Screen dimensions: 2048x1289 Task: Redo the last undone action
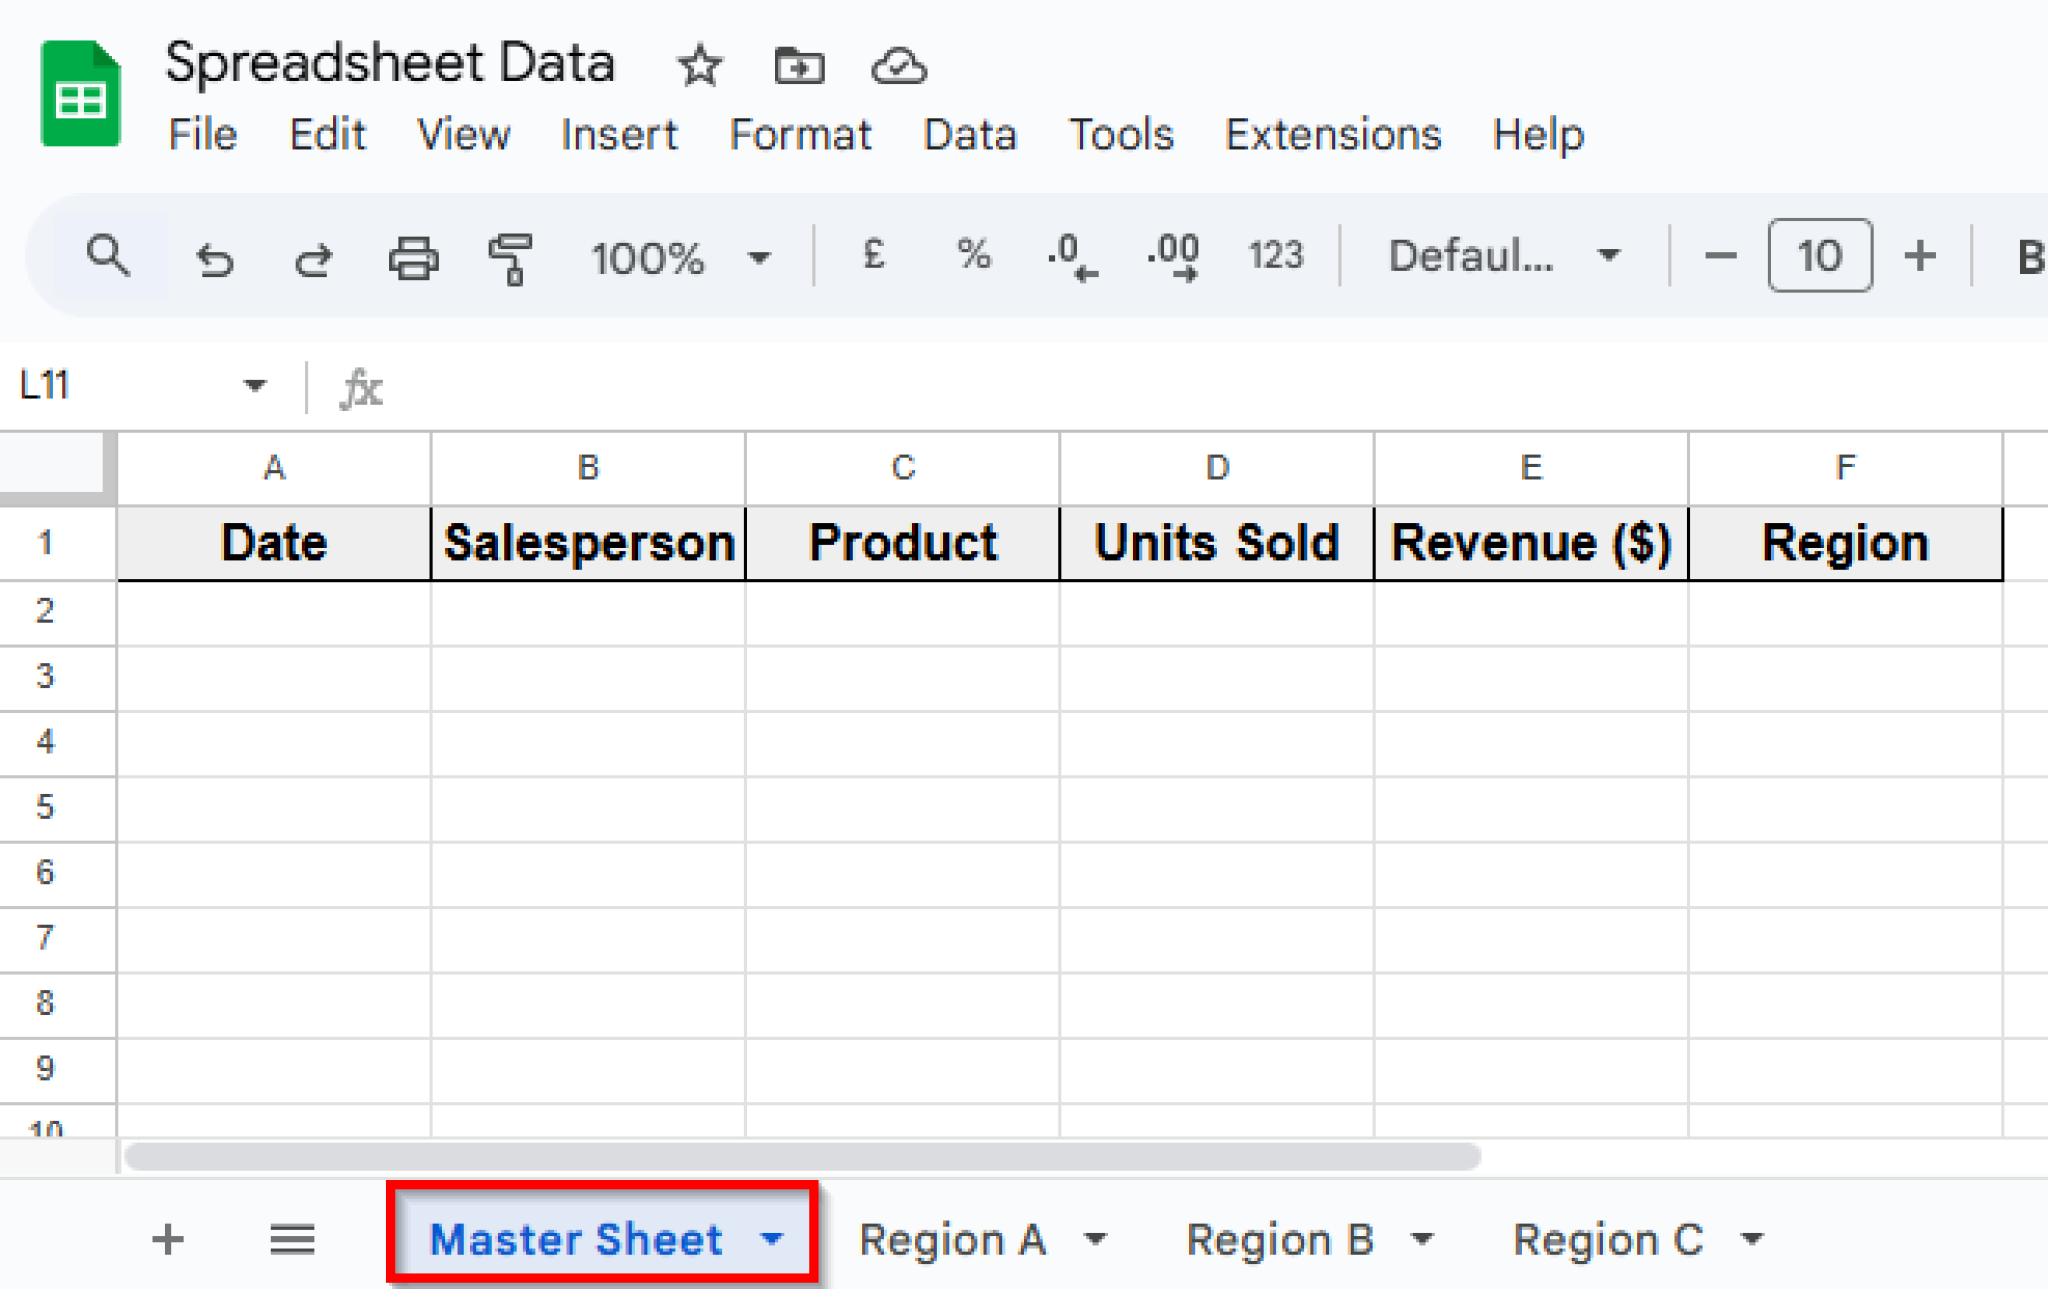coord(313,258)
